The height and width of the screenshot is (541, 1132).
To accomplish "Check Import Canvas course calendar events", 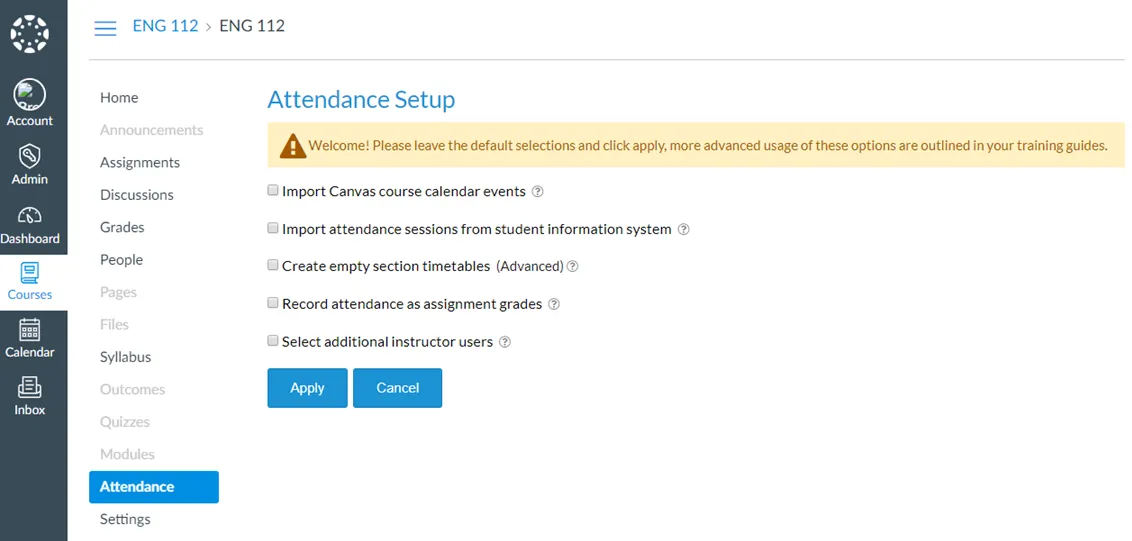I will click(x=273, y=191).
